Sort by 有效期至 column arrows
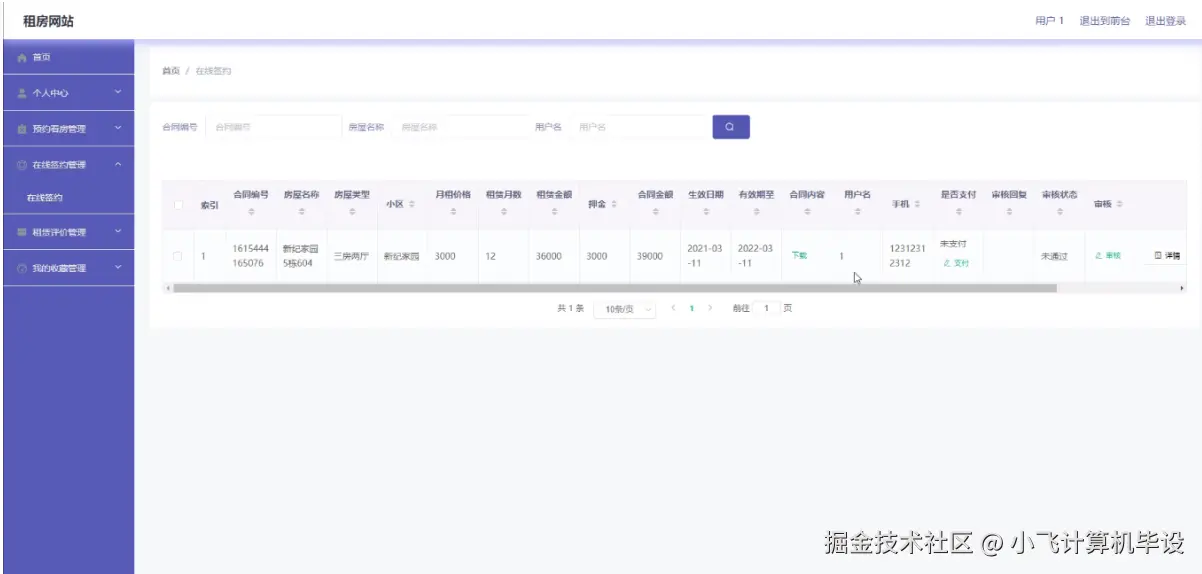 coord(757,212)
